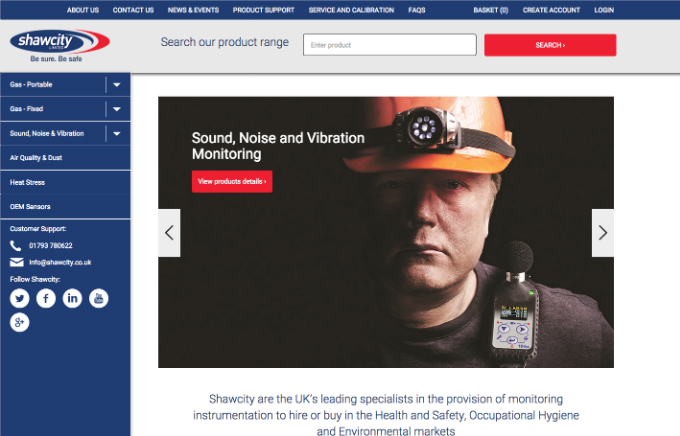
Task: Open Heat Stress category
Action: pyautogui.click(x=65, y=182)
